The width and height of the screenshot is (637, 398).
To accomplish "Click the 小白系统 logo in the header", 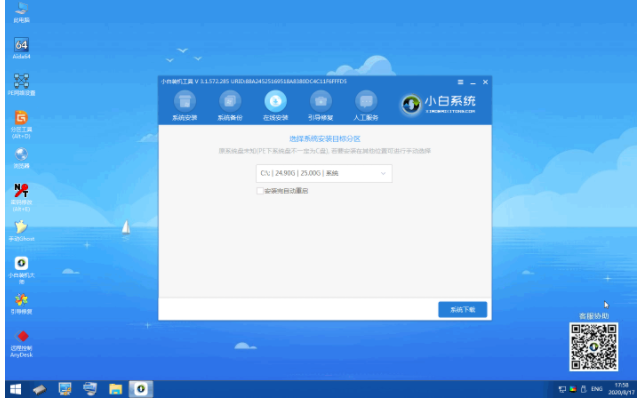I will tap(438, 104).
